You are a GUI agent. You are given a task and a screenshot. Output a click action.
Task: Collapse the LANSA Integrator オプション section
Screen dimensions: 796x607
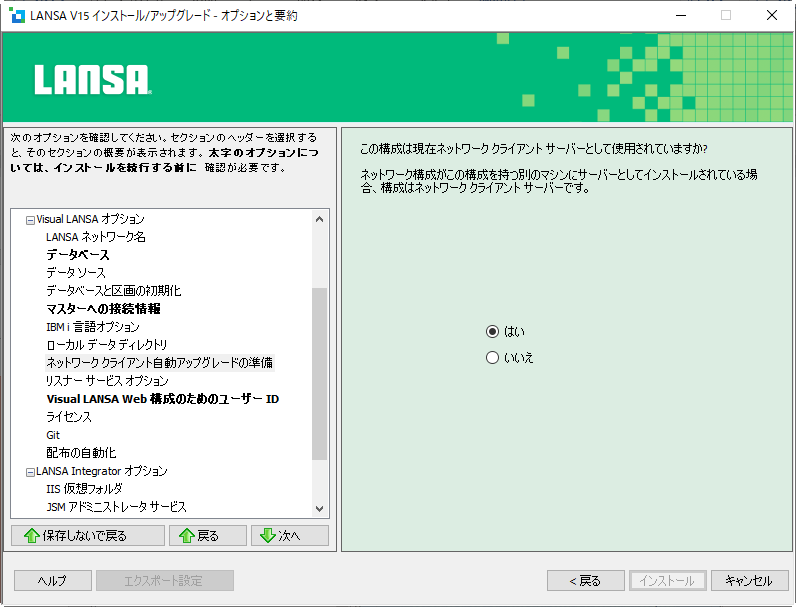coord(30,472)
